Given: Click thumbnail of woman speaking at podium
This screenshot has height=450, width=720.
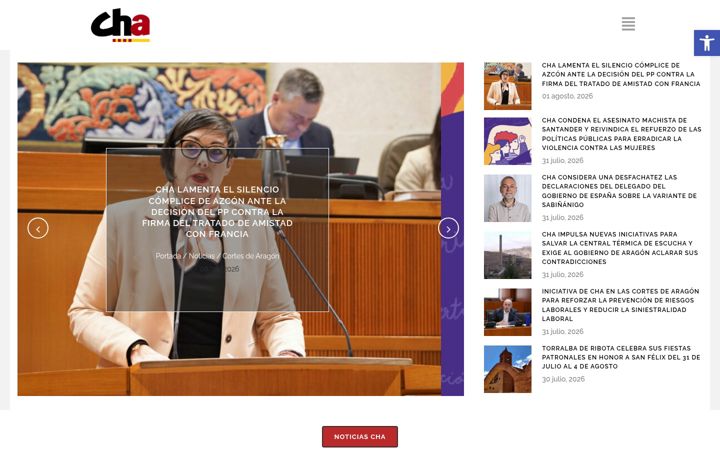Looking at the screenshot, I should (x=507, y=86).
